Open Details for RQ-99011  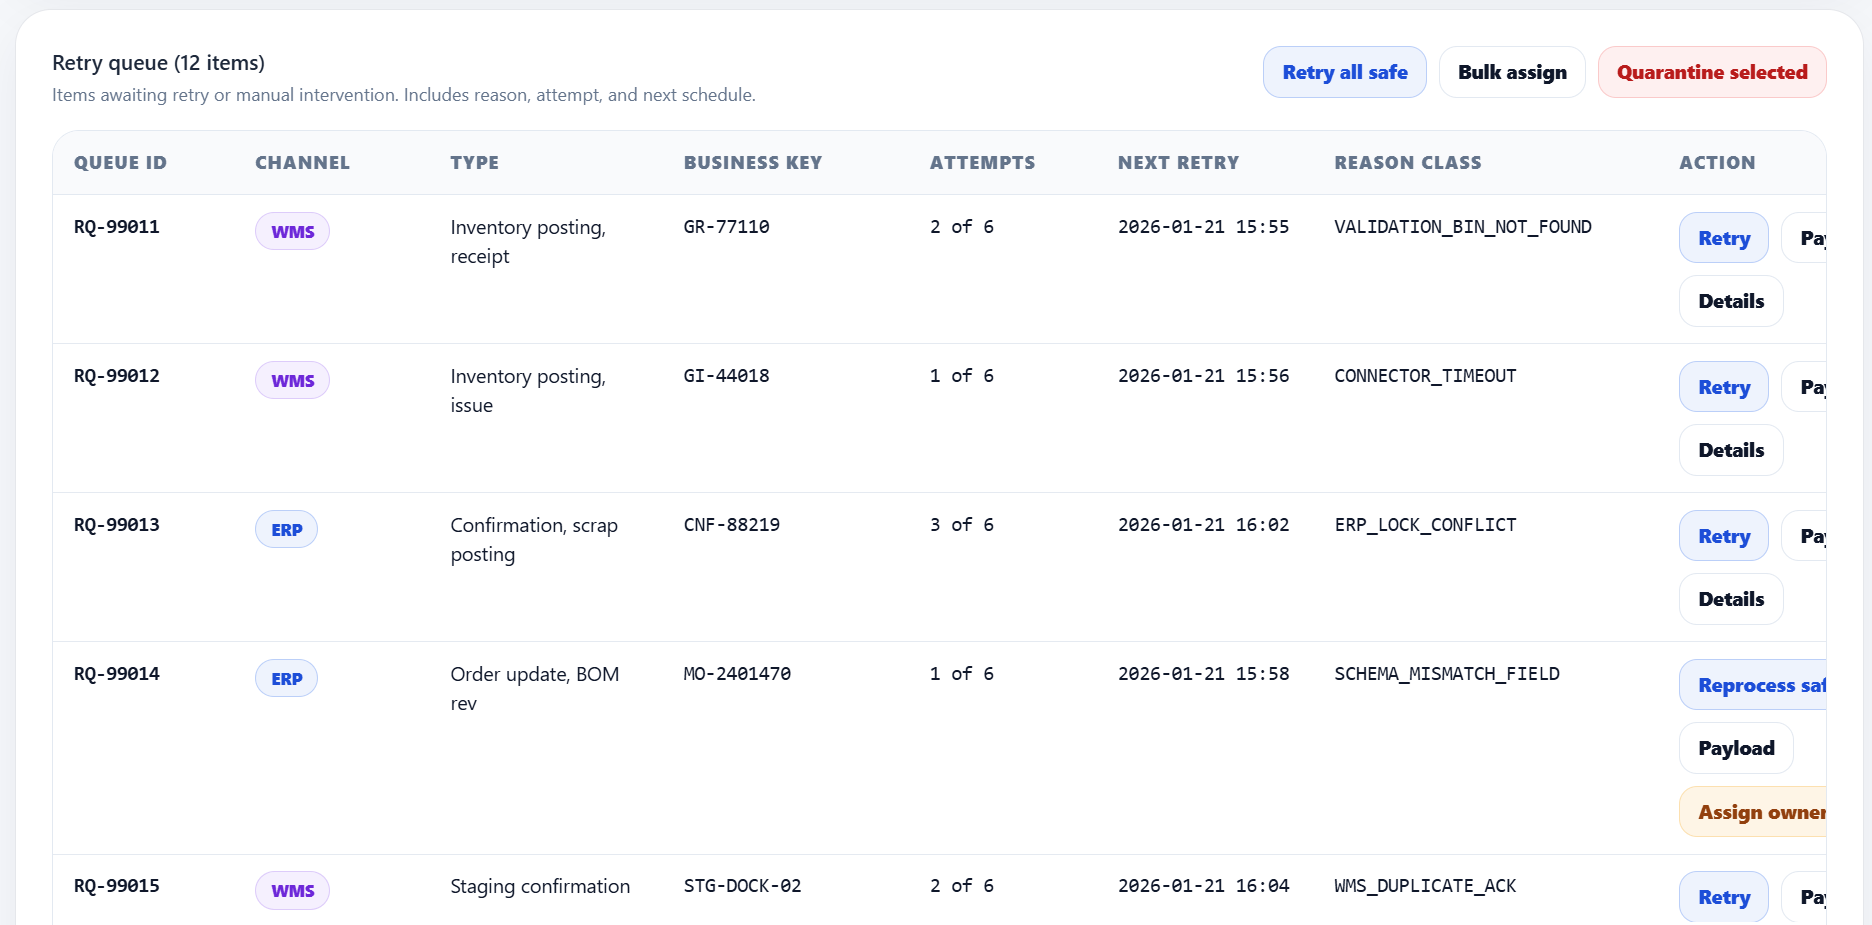tap(1730, 301)
